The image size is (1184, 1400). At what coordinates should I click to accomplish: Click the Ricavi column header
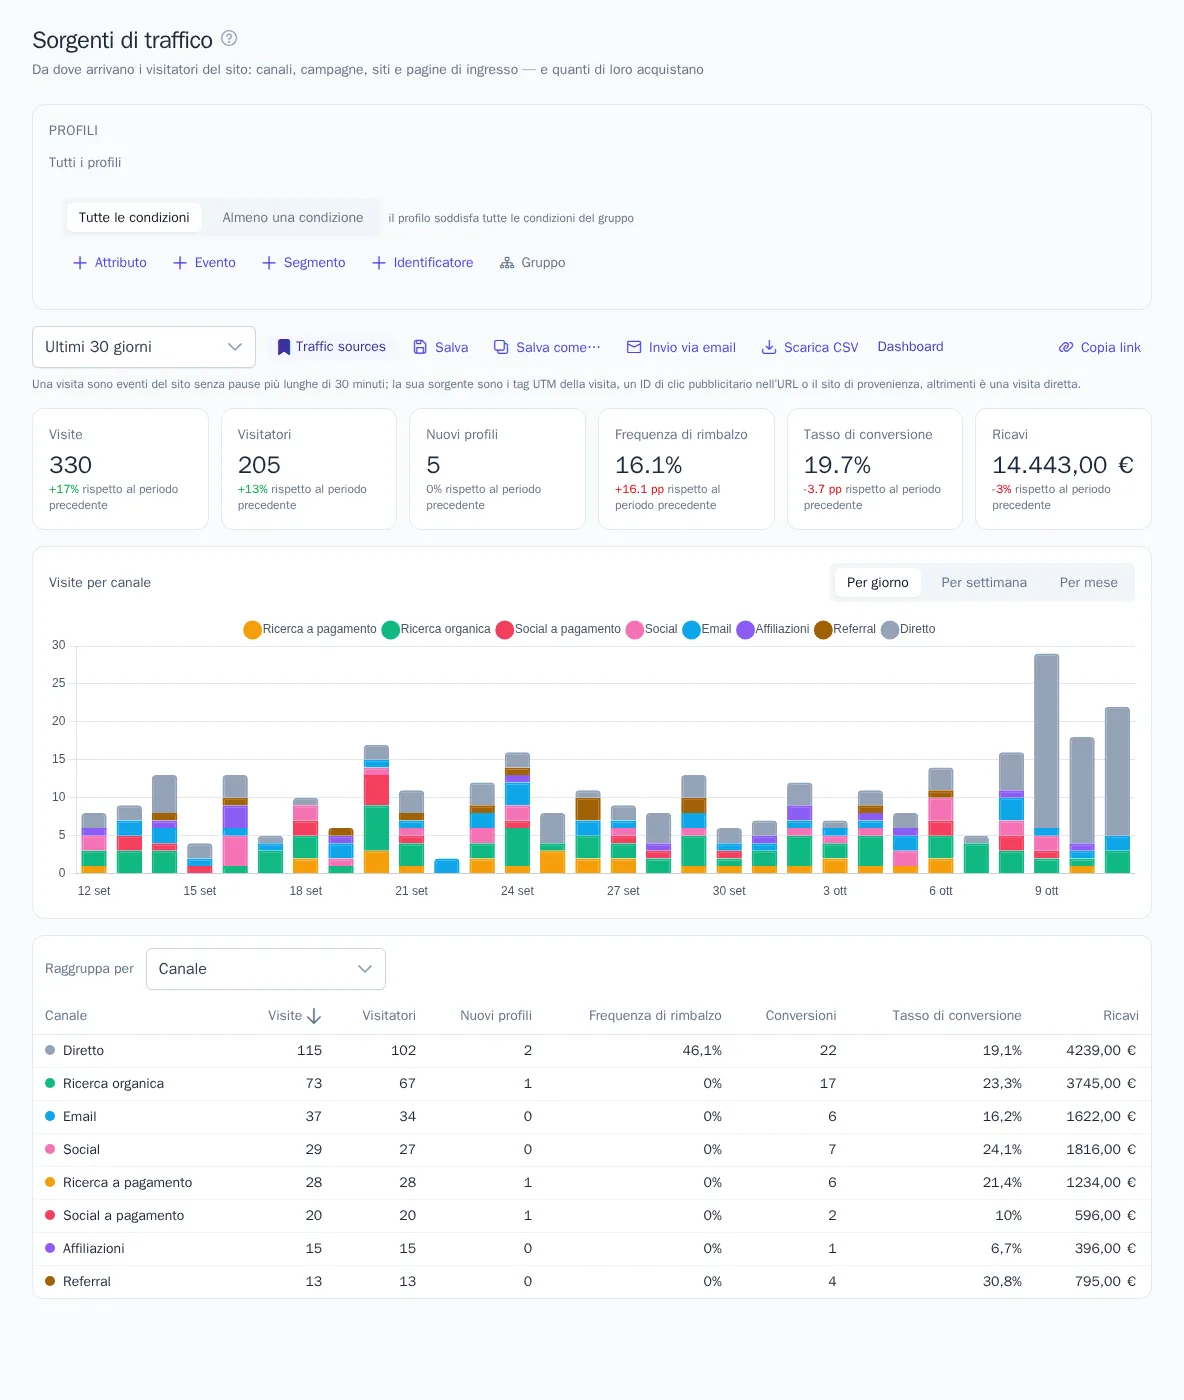click(1121, 1015)
